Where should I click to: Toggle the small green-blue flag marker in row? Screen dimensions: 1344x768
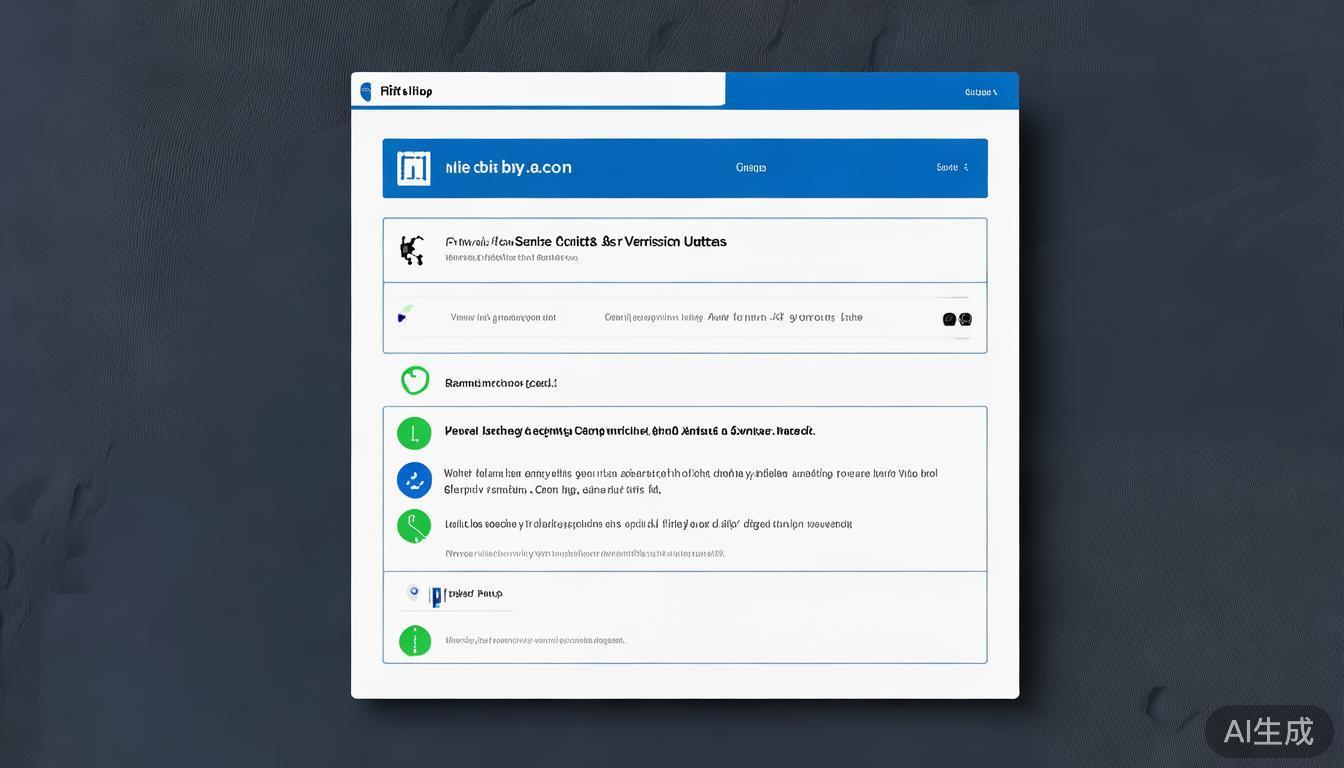pos(402,316)
